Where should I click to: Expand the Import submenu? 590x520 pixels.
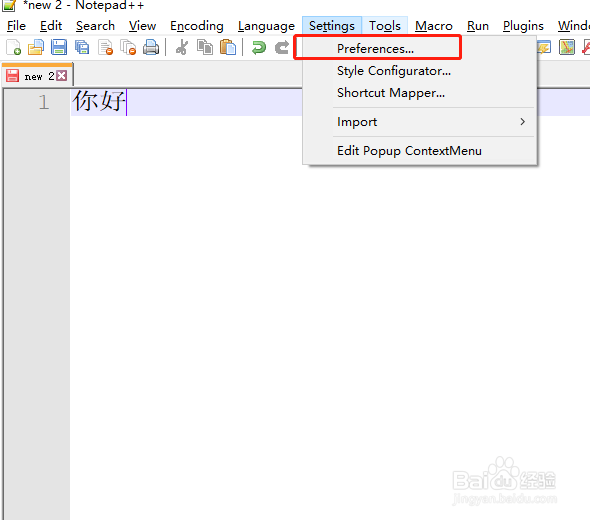point(420,122)
